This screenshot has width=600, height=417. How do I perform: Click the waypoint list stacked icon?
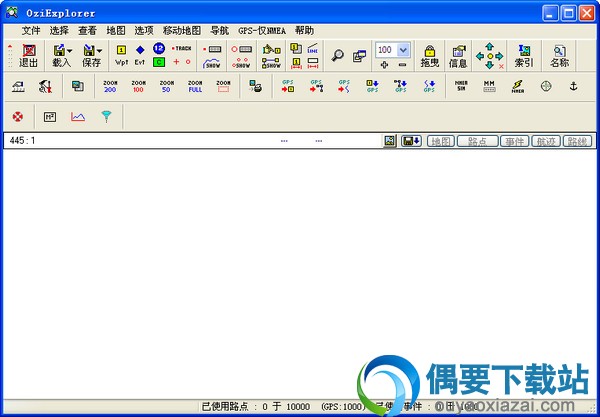(x=296, y=48)
